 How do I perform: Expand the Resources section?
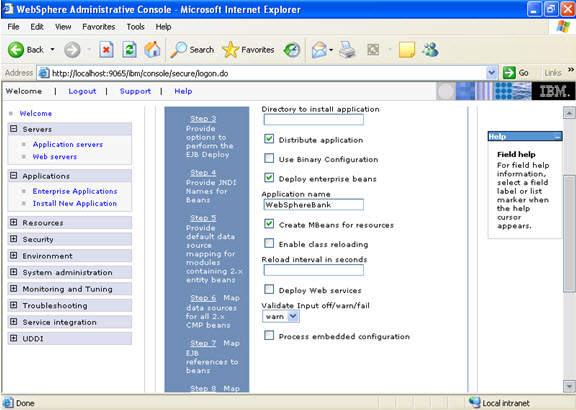click(14, 222)
